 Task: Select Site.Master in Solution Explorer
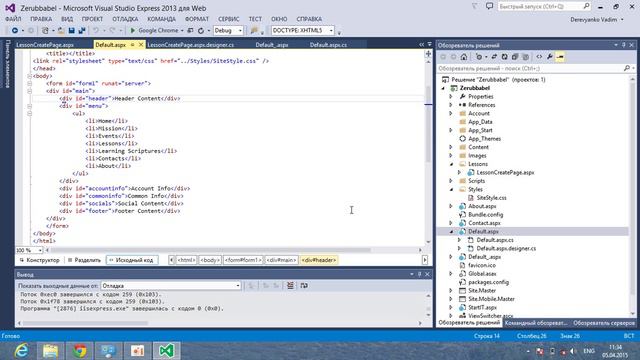click(482, 291)
